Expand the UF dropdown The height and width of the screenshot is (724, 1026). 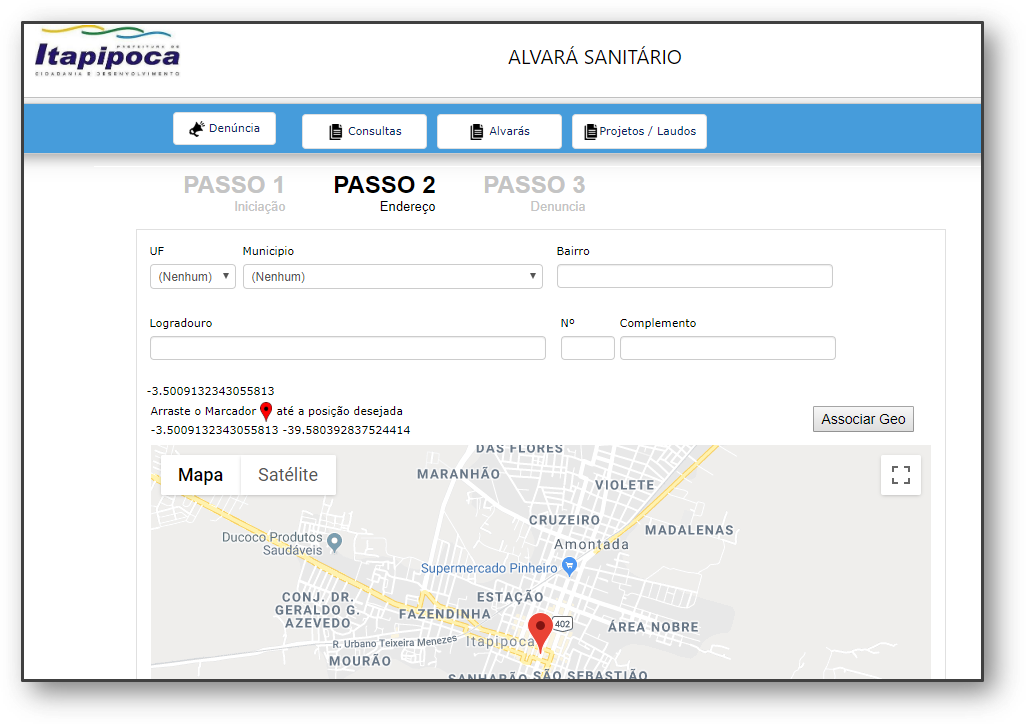pos(193,277)
